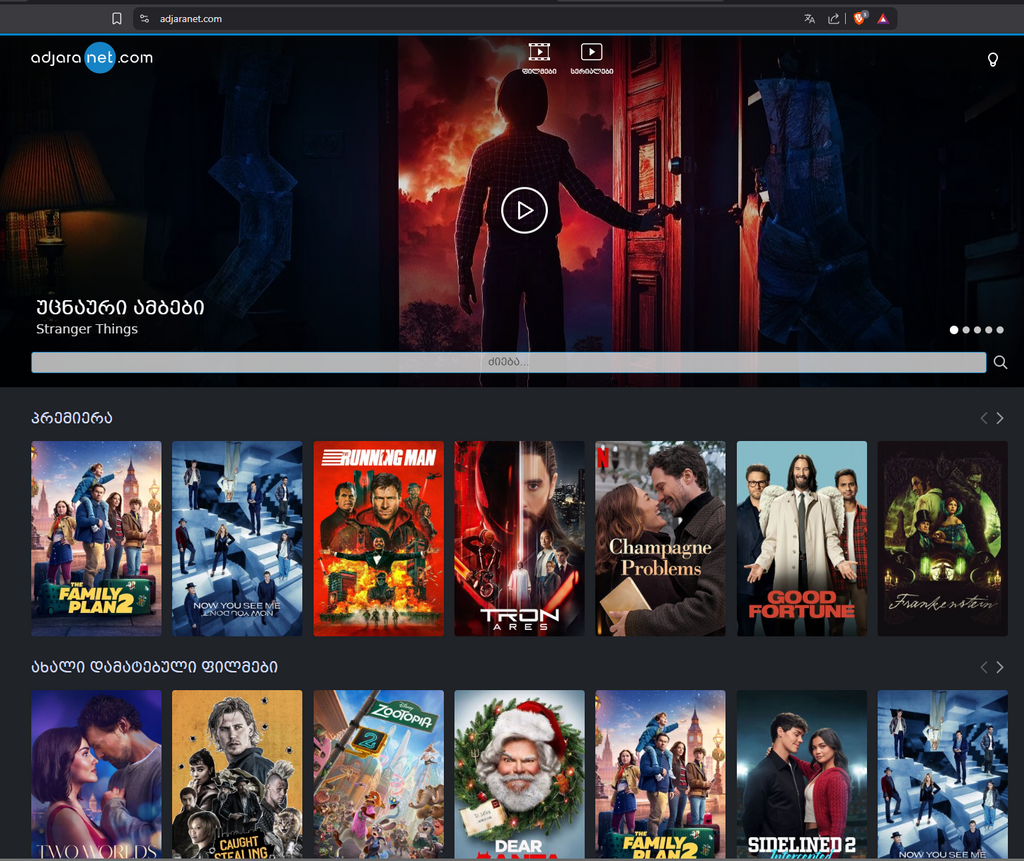Open Now You See Me premiere poster
Image resolution: width=1024 pixels, height=861 pixels.
click(x=237, y=538)
